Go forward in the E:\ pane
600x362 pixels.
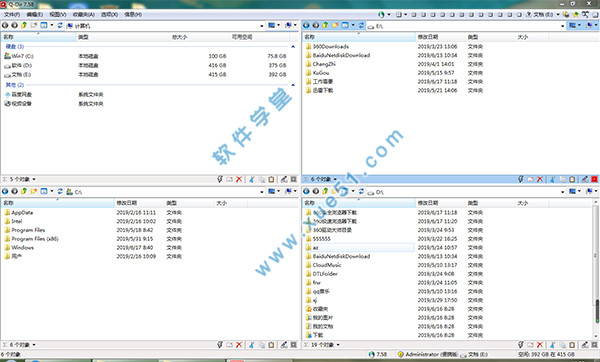tap(316, 25)
